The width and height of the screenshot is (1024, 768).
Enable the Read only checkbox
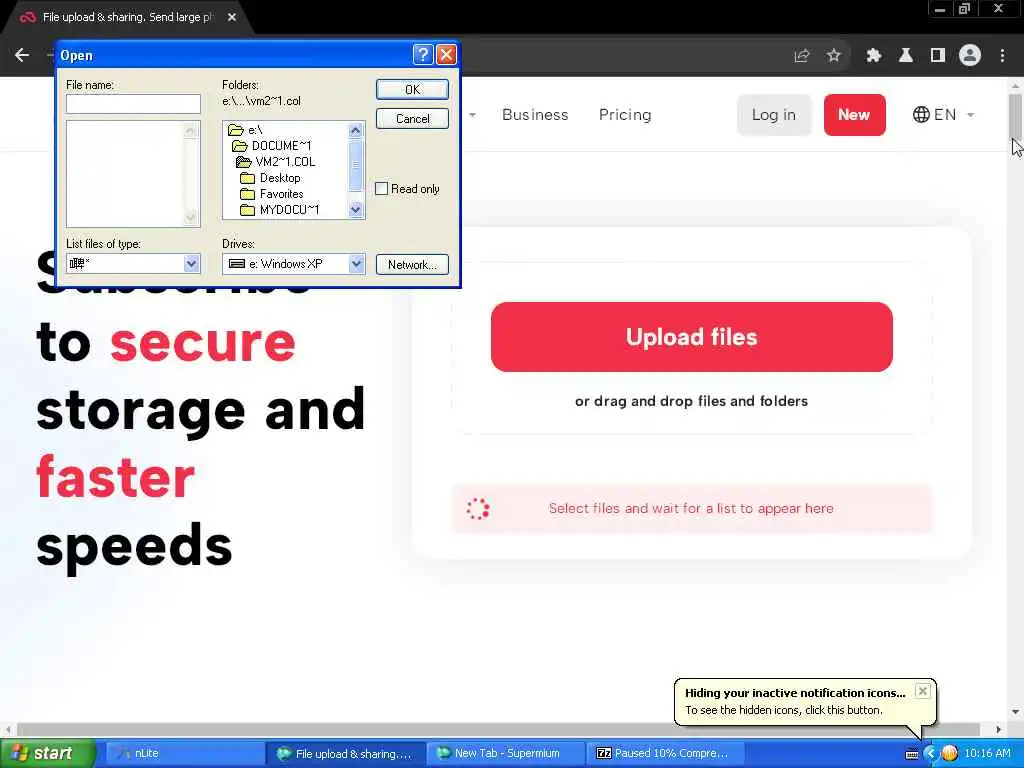[x=381, y=189]
